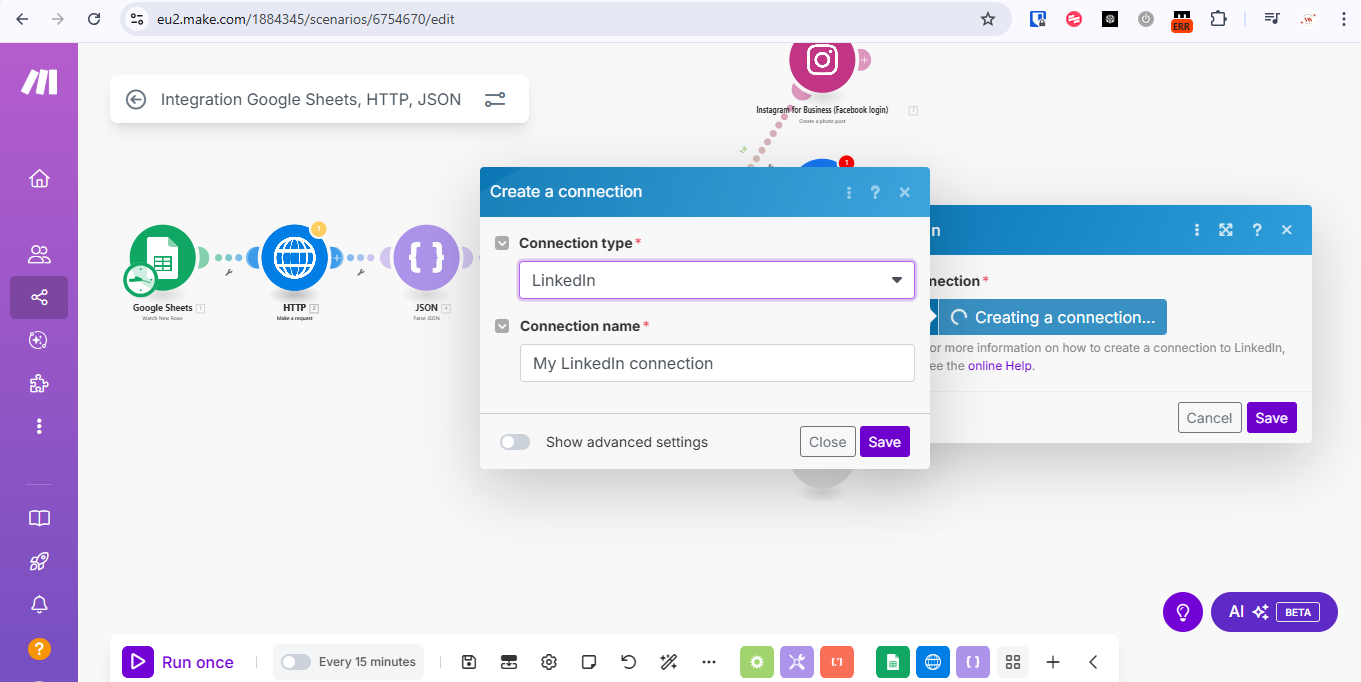Toggle the Every 15 minutes scheduling switch
The height and width of the screenshot is (682, 1361).
(x=296, y=662)
